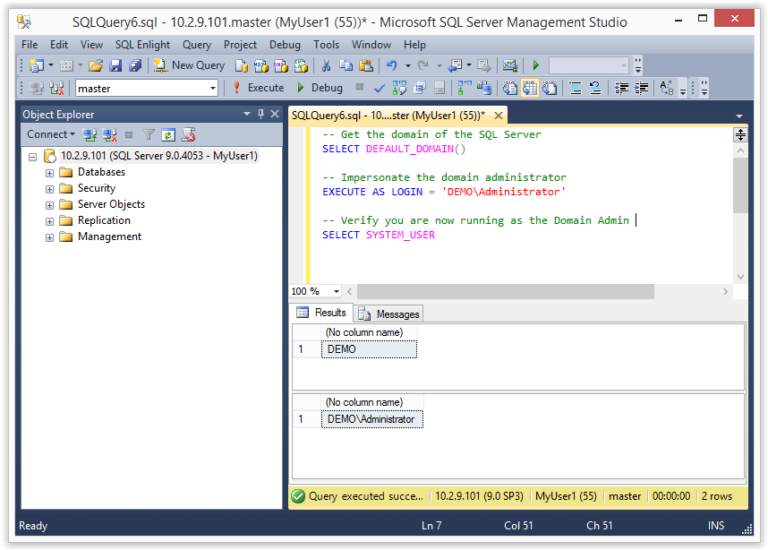
Task: Click the Decrease Indent icon
Action: [622, 88]
